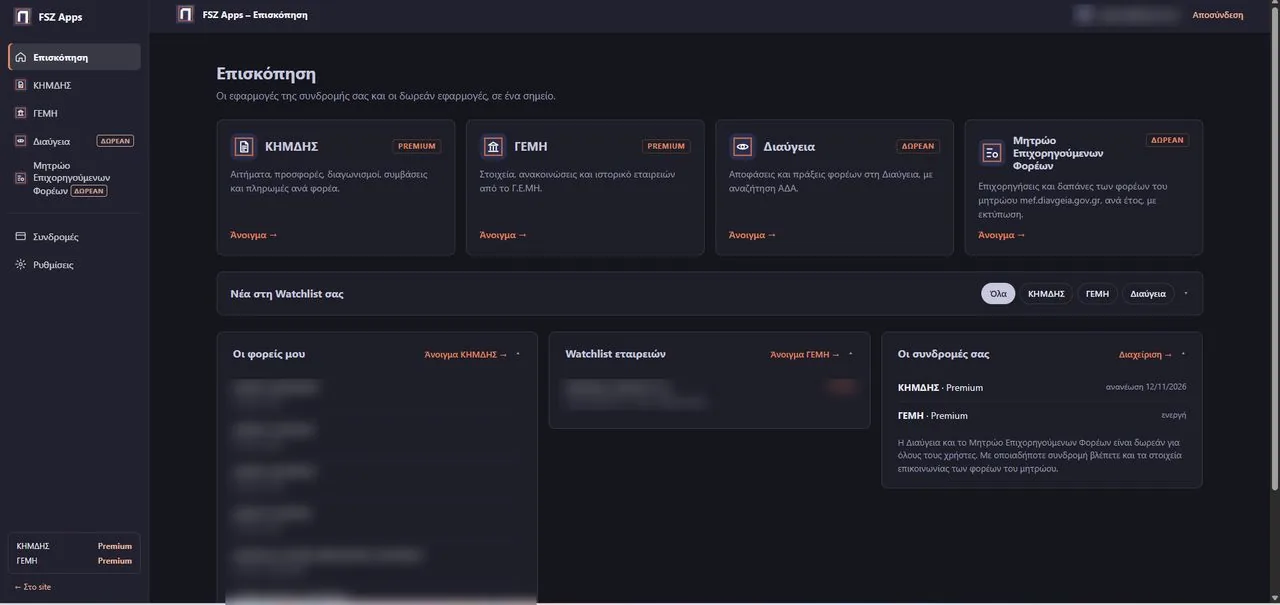
Task: Click the 'Watchlist εταιρειών' panel heading
Action: (x=615, y=354)
